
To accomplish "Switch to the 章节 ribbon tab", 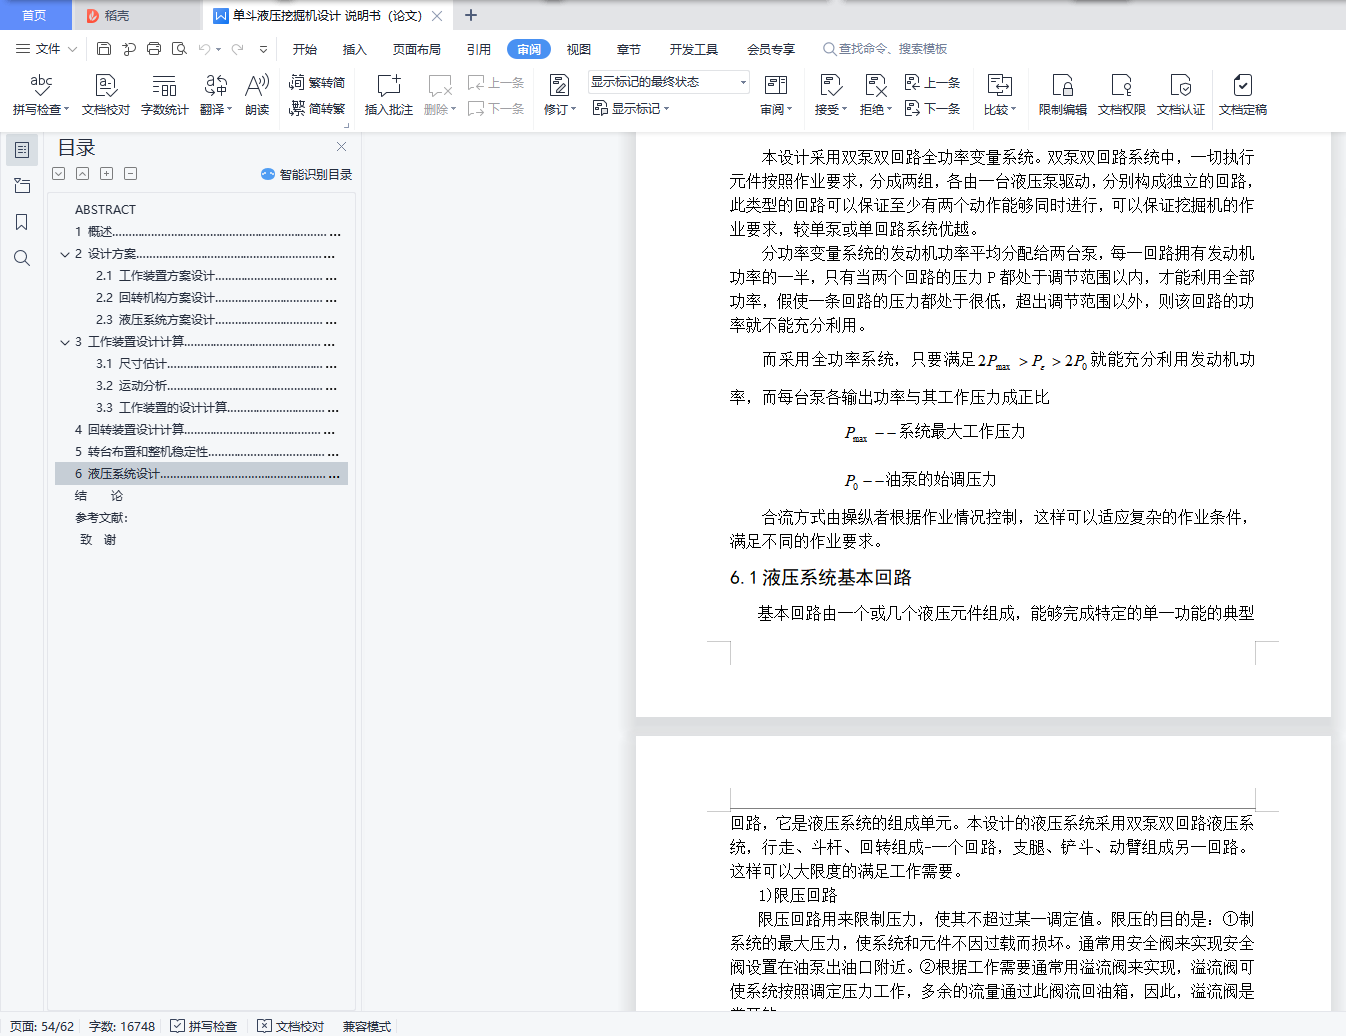I will point(629,49).
